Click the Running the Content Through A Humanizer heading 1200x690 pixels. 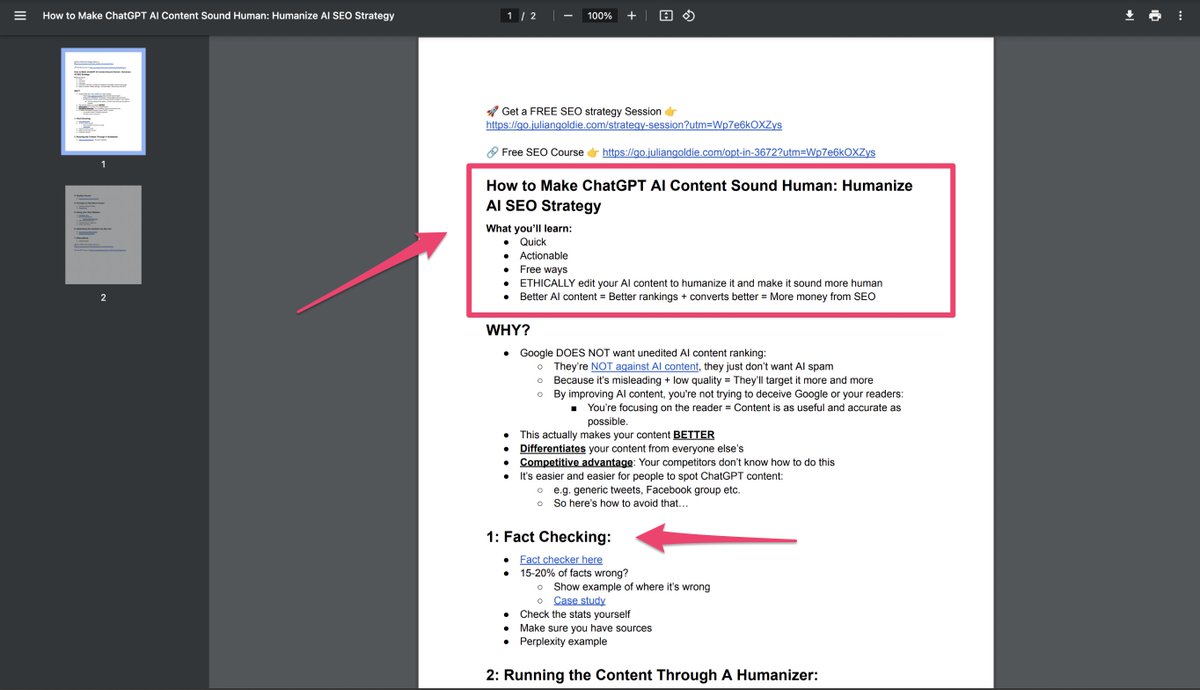(x=652, y=675)
